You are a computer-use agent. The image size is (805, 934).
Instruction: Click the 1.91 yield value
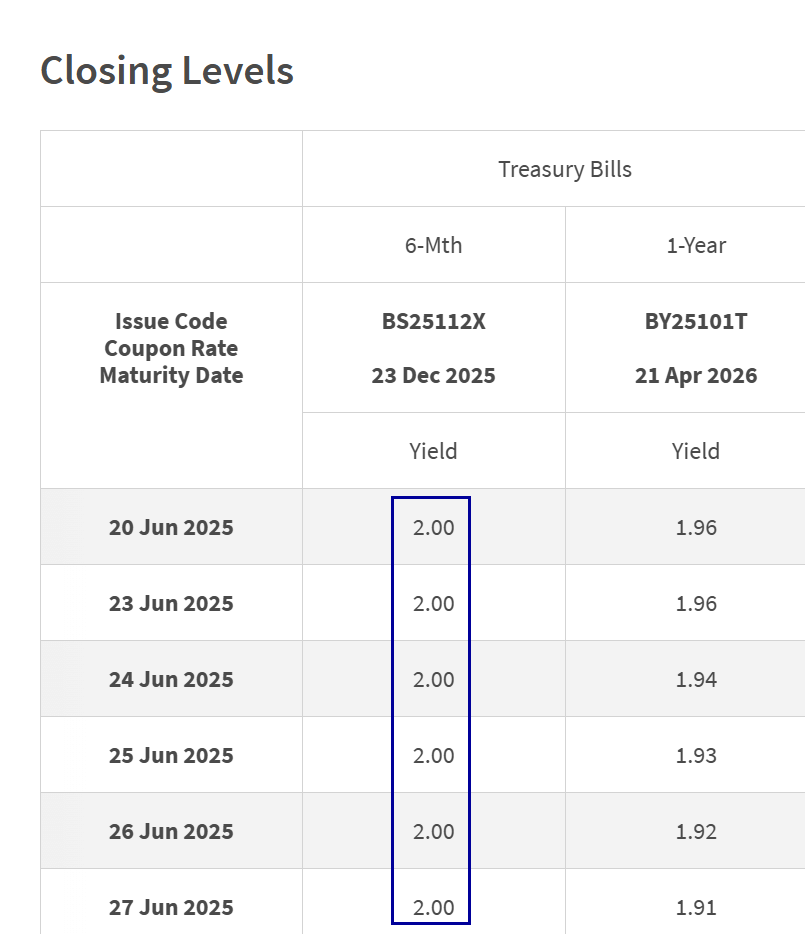[696, 907]
